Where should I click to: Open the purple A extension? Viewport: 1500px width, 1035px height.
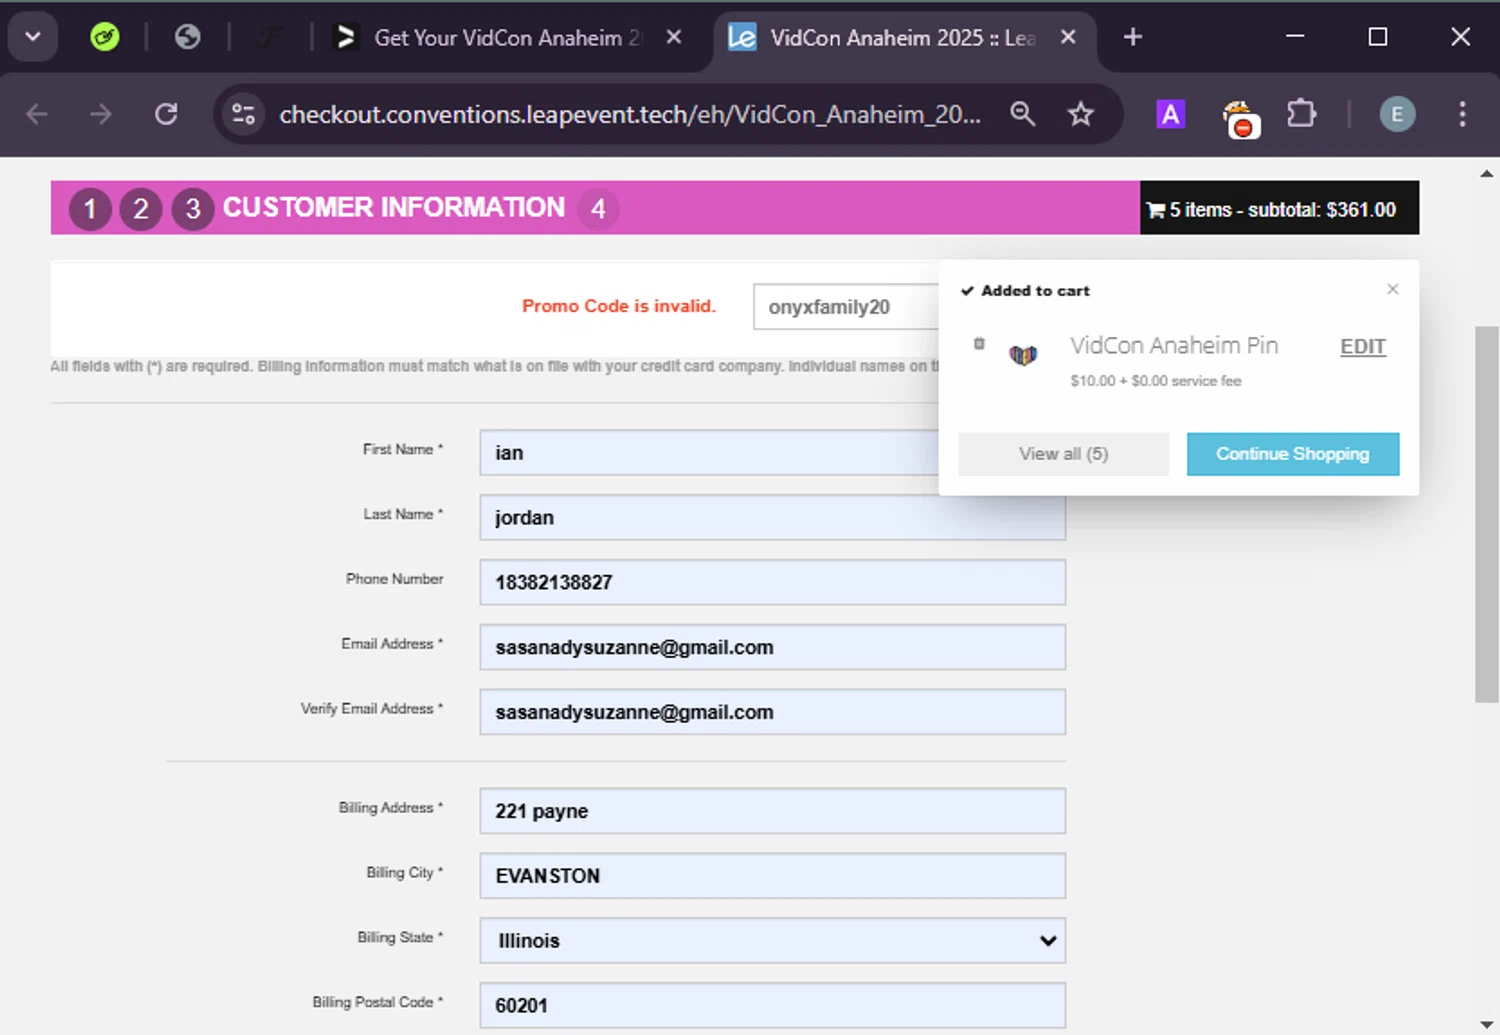click(1170, 114)
